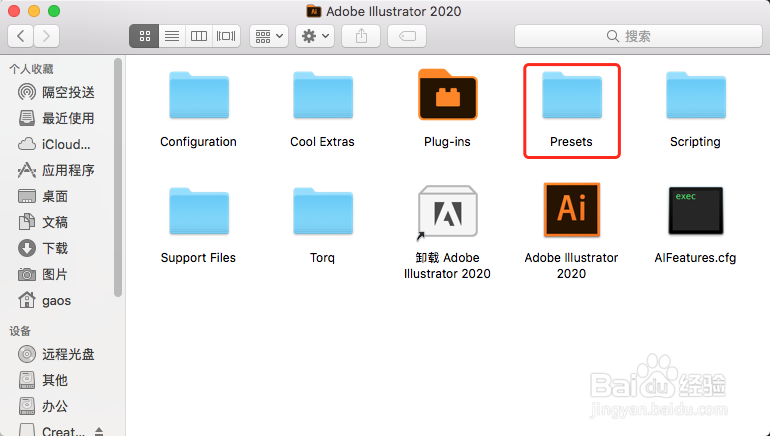Click the Adobe Illustrator 2020 title proxy icon
770x436 pixels.
coord(313,11)
